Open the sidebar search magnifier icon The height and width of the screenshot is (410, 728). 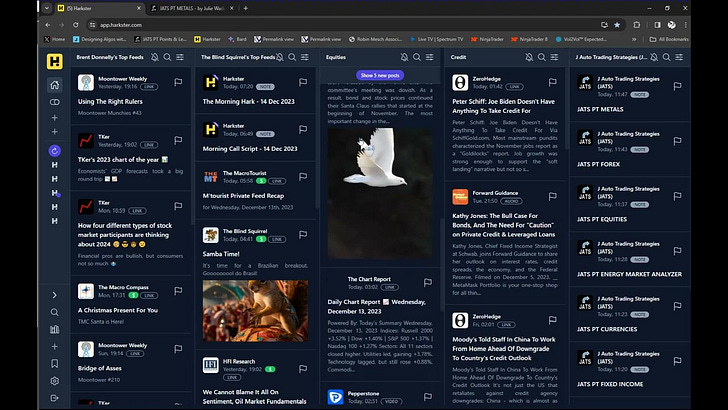pos(54,312)
